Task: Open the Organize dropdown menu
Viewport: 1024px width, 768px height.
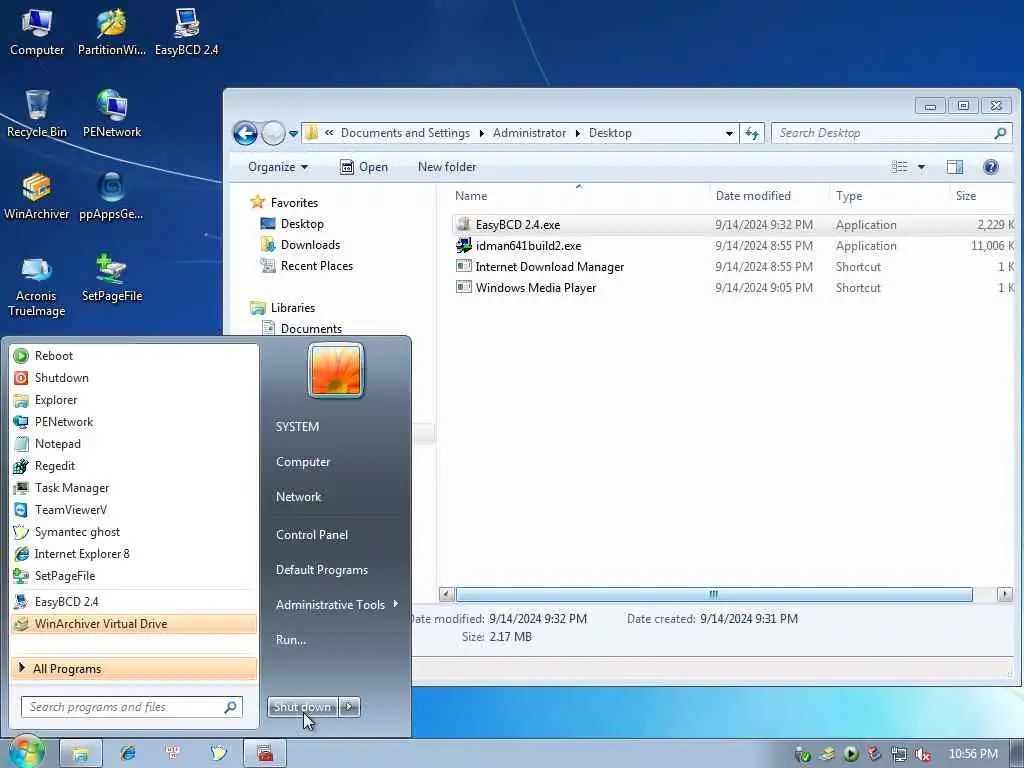Action: click(x=278, y=167)
